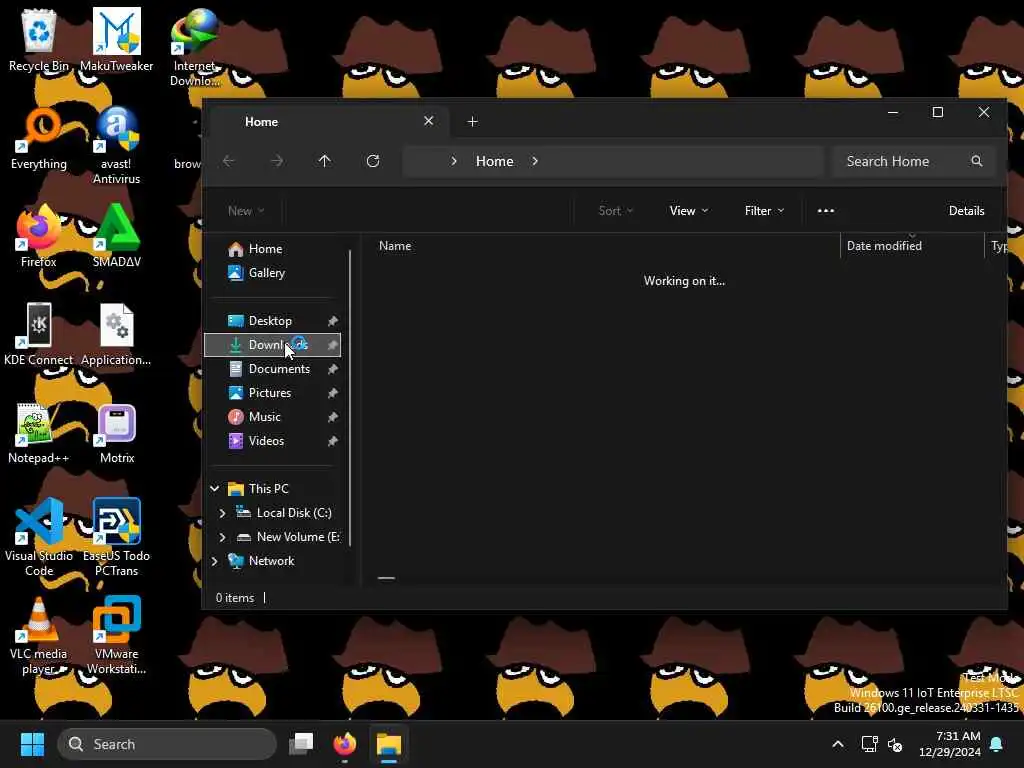The image size is (1024, 768).
Task: Collapse the This PC tree node
Action: tap(214, 488)
